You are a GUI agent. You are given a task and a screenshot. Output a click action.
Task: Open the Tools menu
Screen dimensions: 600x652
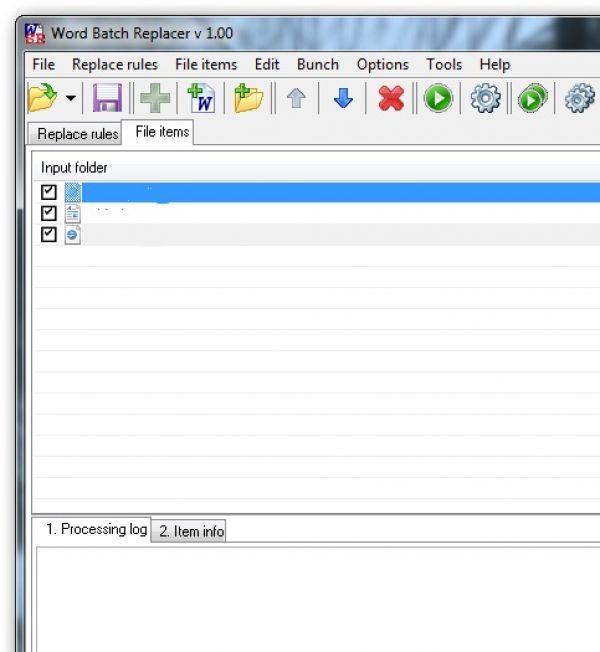(x=444, y=64)
